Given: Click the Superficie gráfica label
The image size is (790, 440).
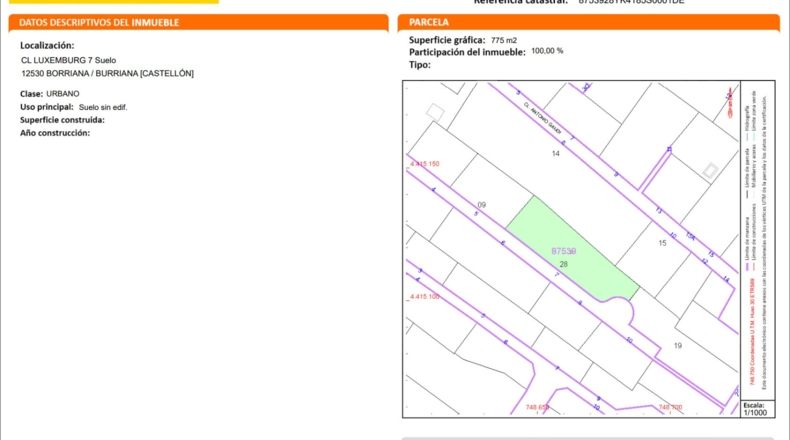Looking at the screenshot, I should click(x=447, y=40).
